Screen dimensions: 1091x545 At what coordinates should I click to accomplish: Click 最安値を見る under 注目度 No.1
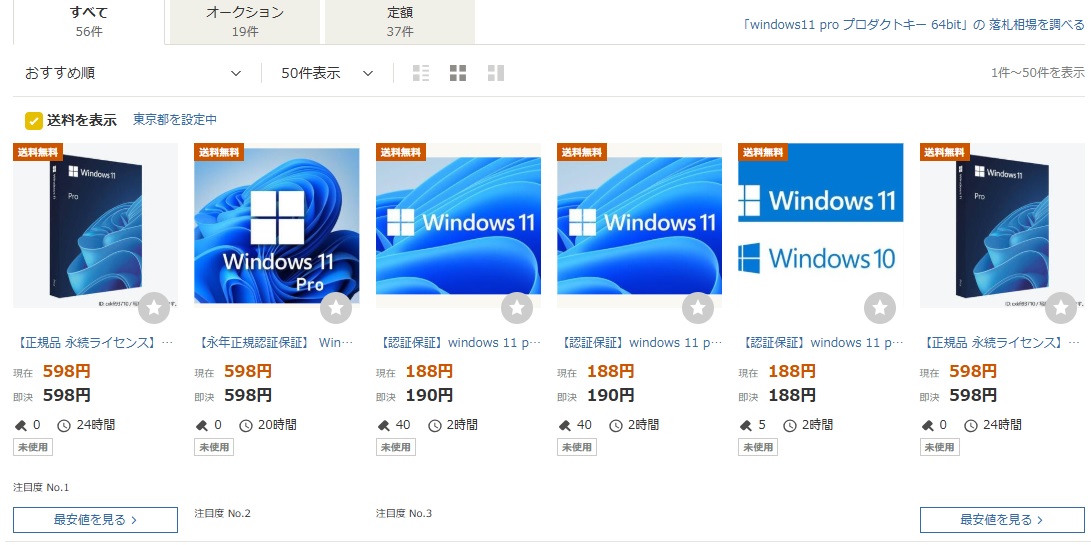[95, 520]
